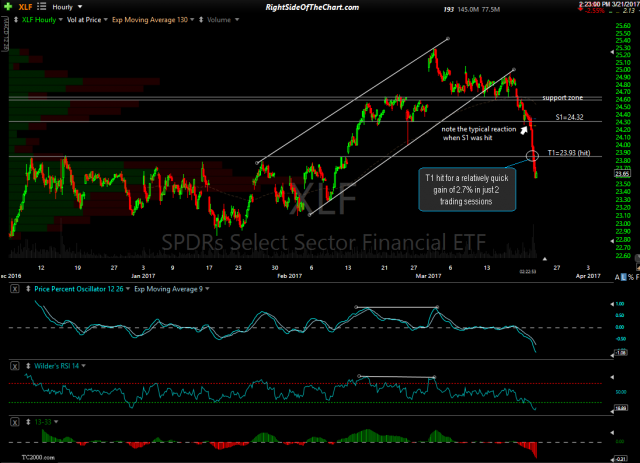Click the Feb 2017 date axis label

pos(289,276)
